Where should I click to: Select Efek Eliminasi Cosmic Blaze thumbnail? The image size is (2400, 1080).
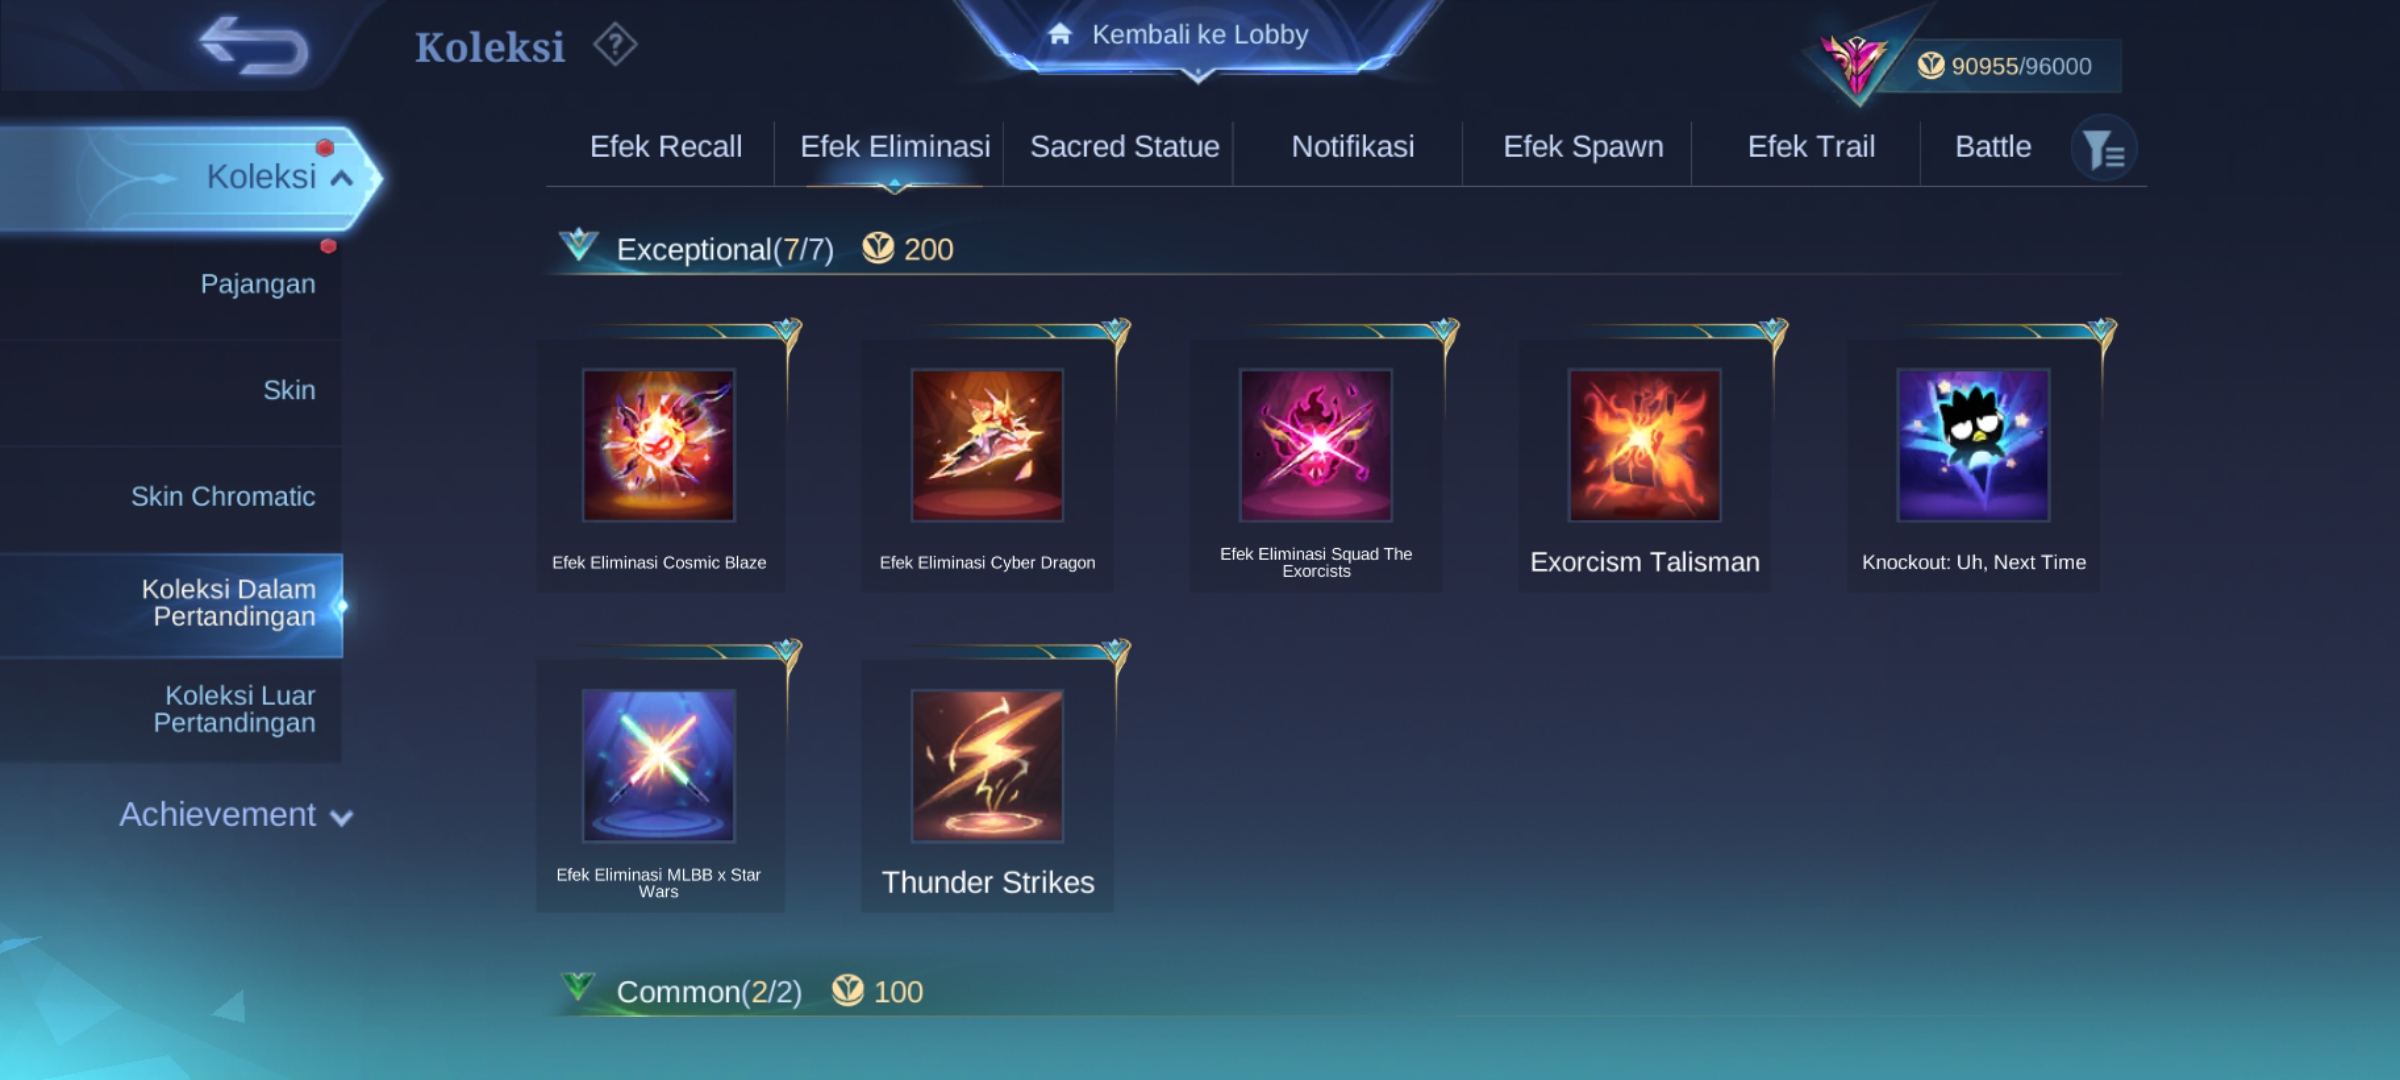(659, 445)
